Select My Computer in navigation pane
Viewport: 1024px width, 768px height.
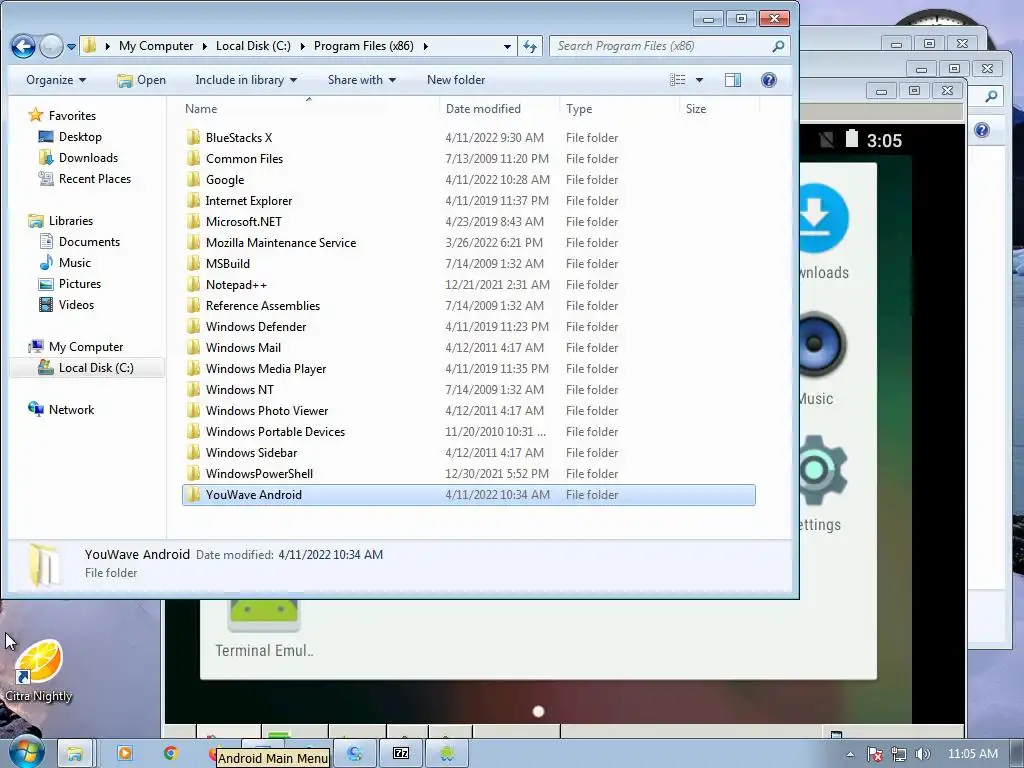pyautogui.click(x=86, y=347)
